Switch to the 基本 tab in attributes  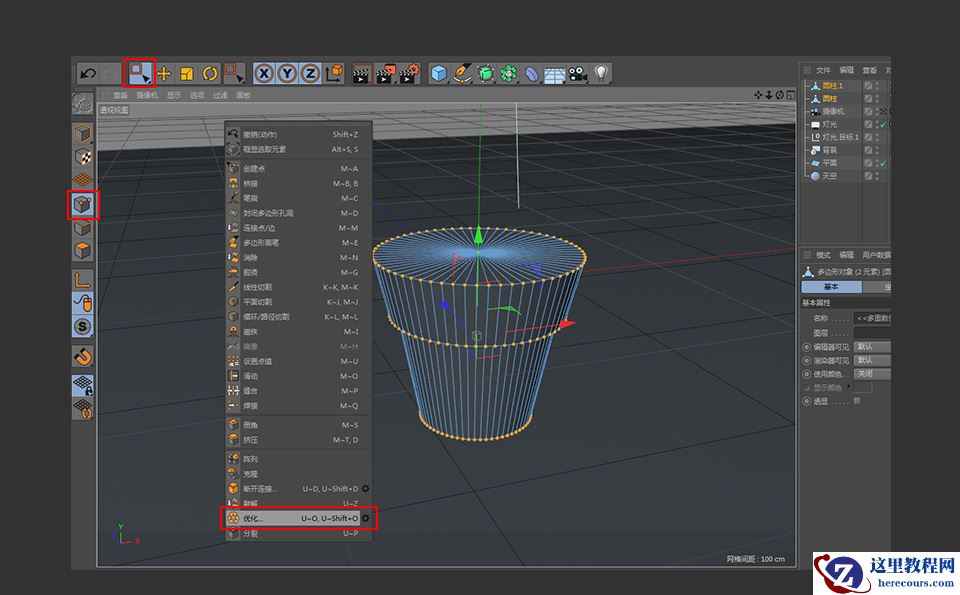click(831, 287)
